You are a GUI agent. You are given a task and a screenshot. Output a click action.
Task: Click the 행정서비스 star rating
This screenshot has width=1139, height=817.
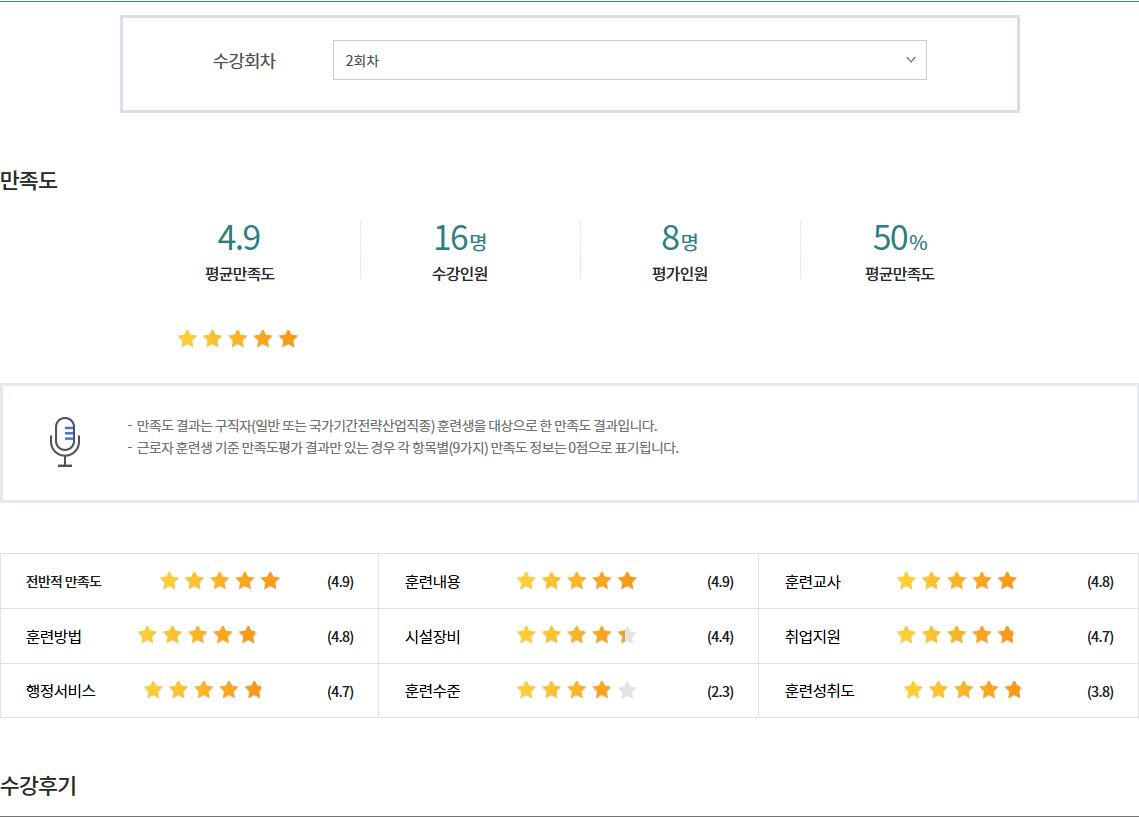[203, 690]
